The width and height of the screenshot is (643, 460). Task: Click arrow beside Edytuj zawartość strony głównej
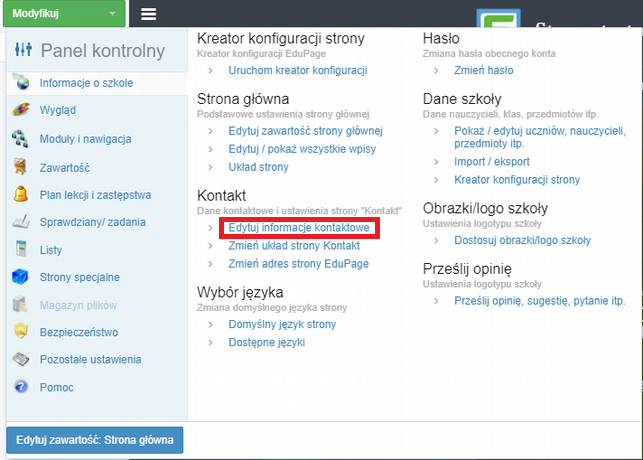[x=210, y=131]
